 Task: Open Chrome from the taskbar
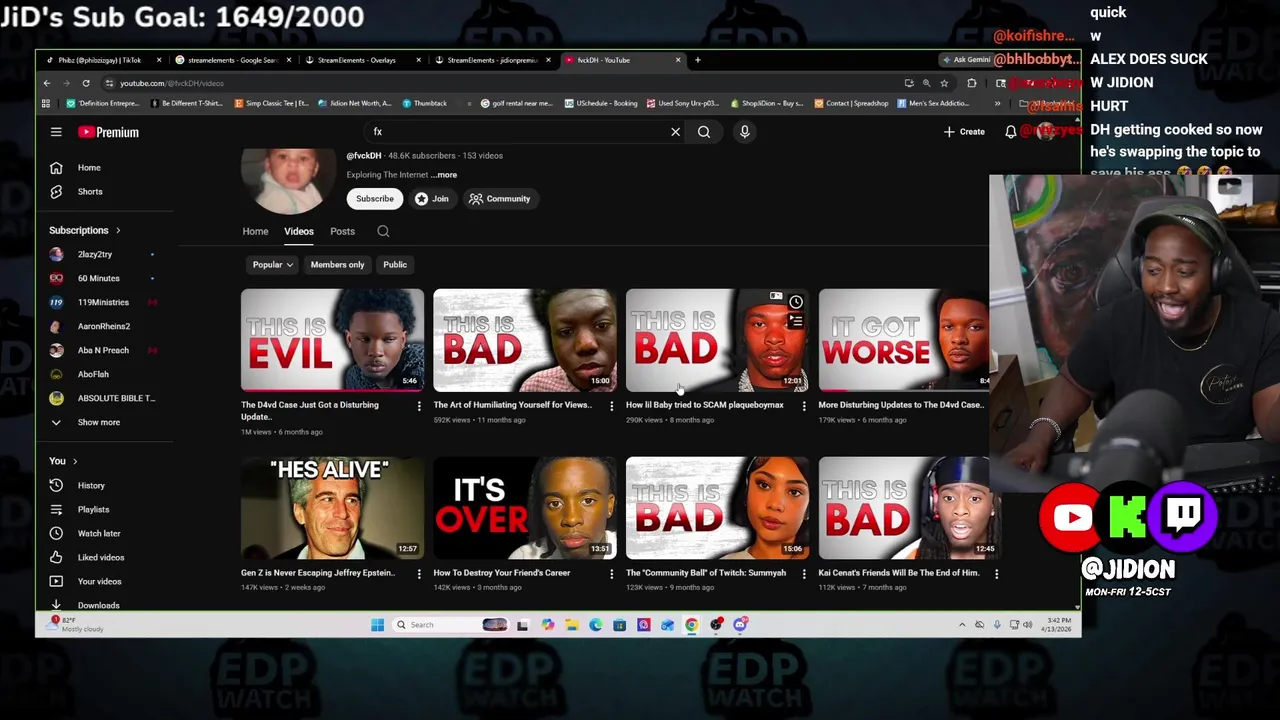point(692,625)
